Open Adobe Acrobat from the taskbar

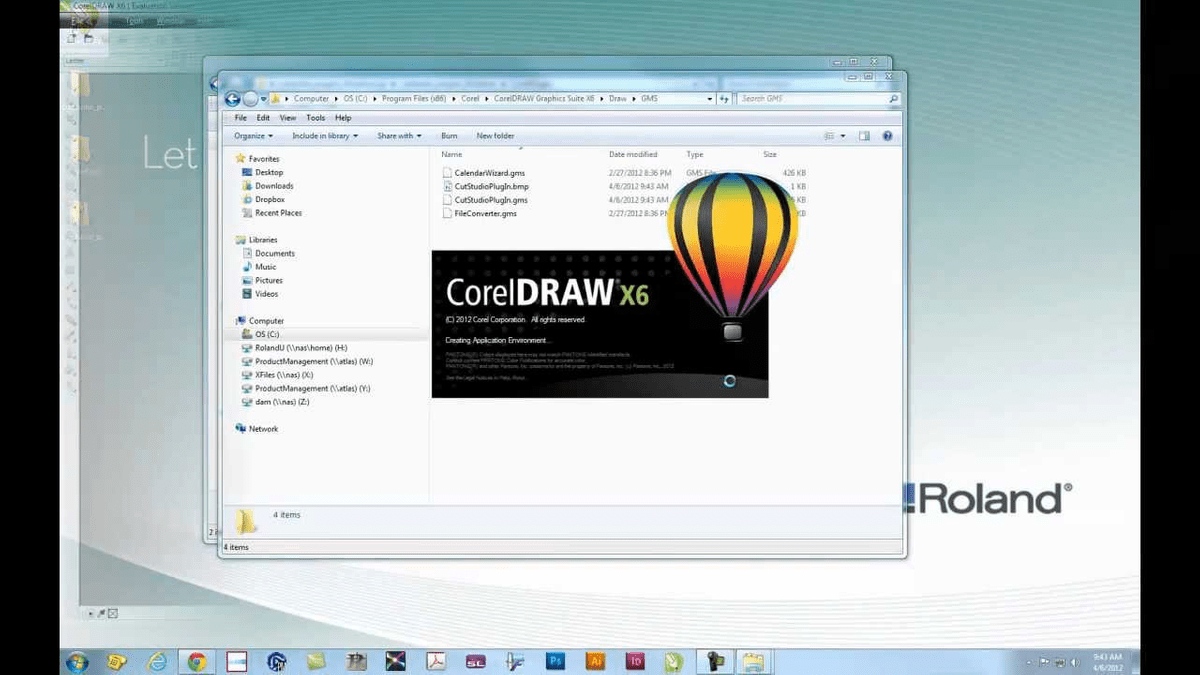(x=436, y=661)
